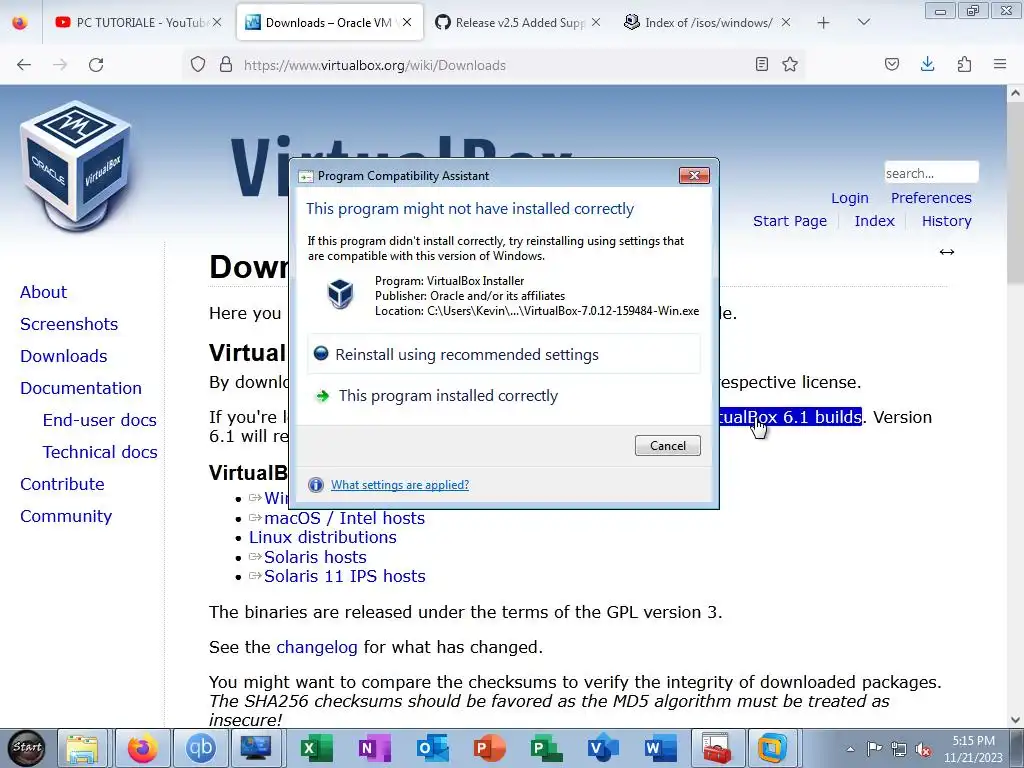This screenshot has width=1024, height=768.
Task: Open the Pocket save icon
Action: pos(892,64)
